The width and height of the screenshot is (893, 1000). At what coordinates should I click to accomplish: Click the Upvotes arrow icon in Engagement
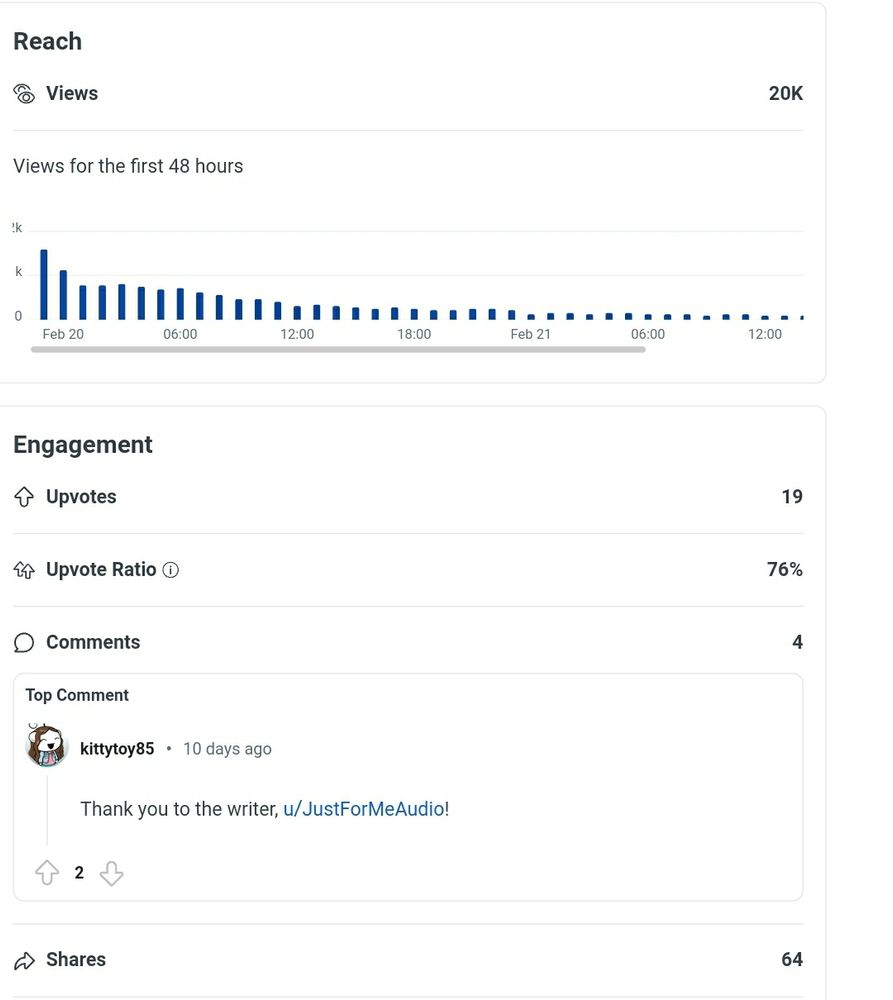(23, 496)
